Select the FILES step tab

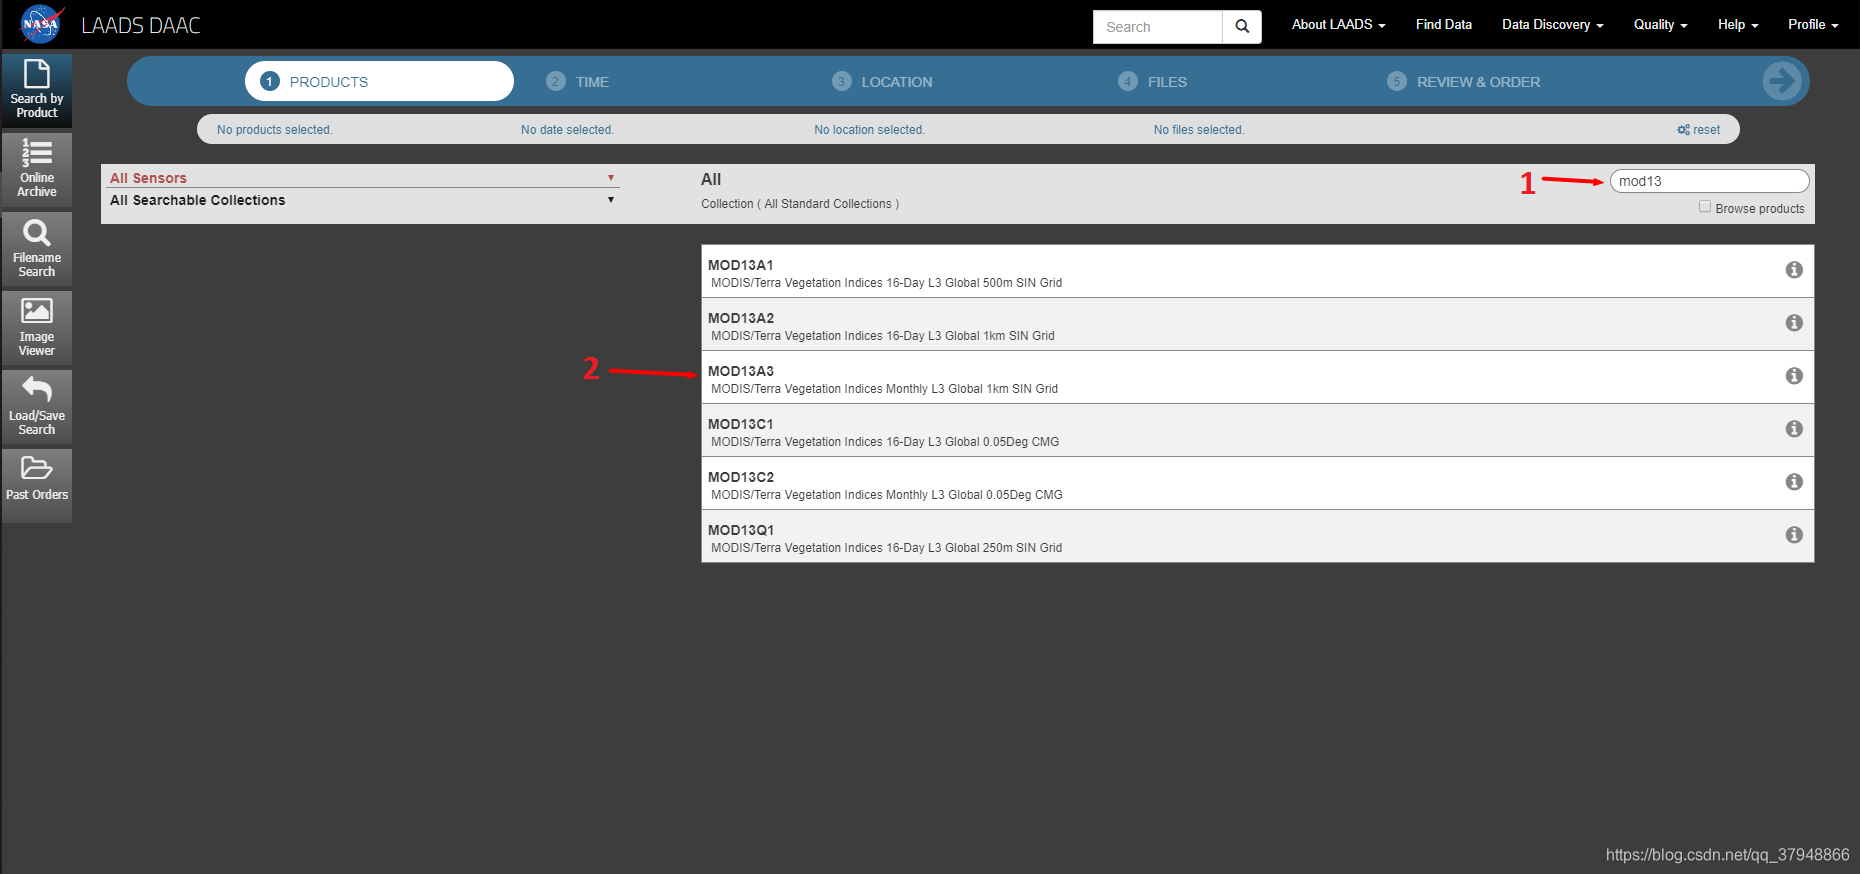pos(1153,82)
